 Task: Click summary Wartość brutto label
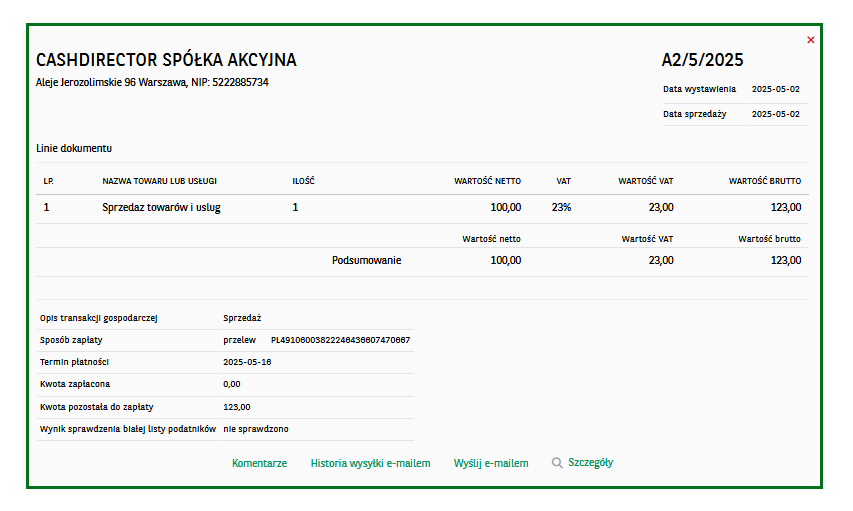[769, 239]
